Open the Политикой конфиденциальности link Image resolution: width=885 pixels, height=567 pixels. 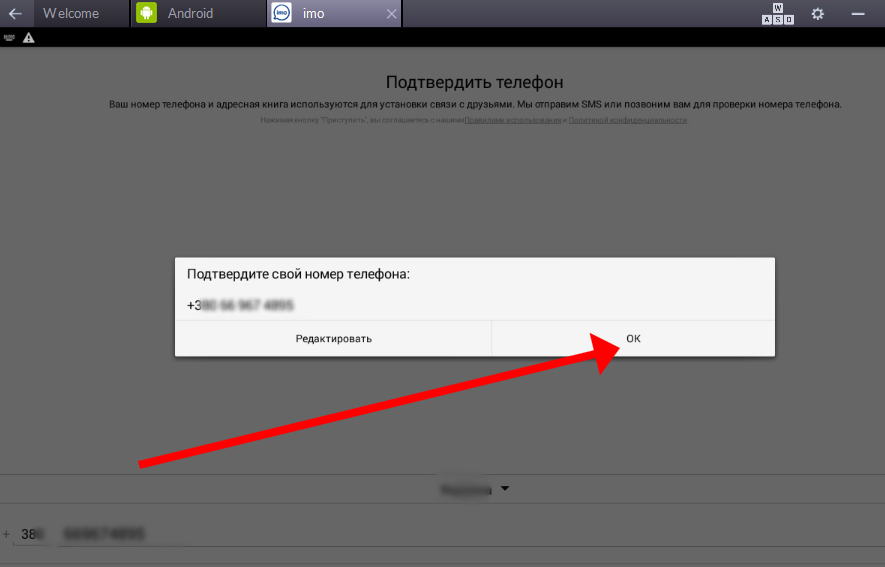pyautogui.click(x=627, y=120)
